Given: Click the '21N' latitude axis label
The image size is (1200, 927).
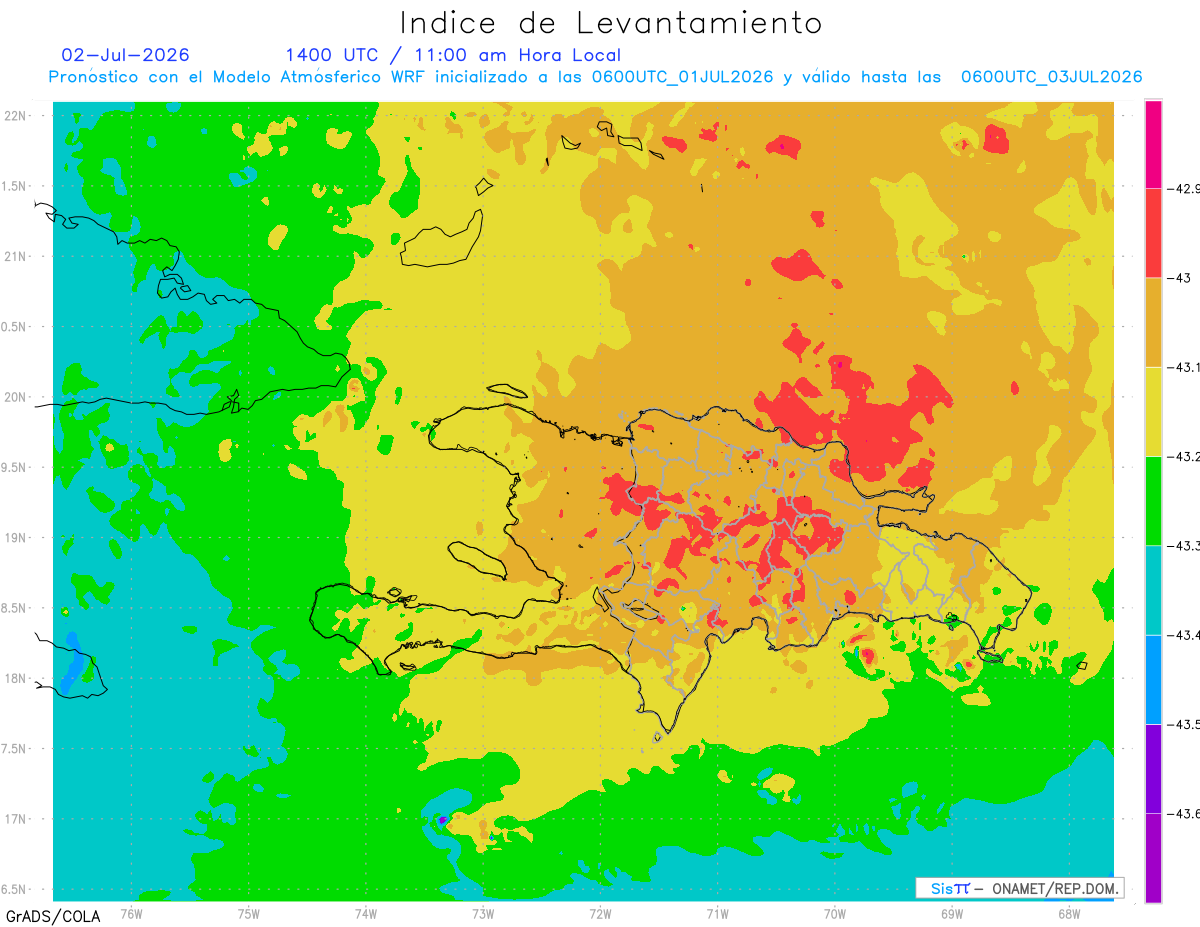Looking at the screenshot, I should [16, 256].
